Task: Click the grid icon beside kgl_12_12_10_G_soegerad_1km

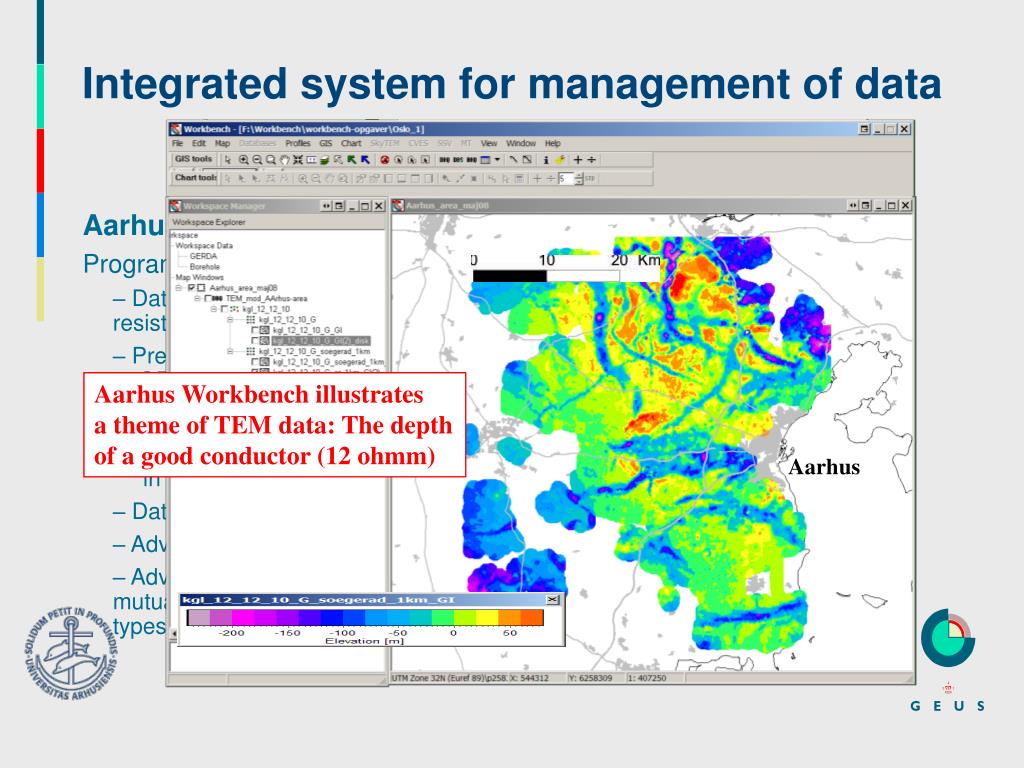Action: (251, 351)
